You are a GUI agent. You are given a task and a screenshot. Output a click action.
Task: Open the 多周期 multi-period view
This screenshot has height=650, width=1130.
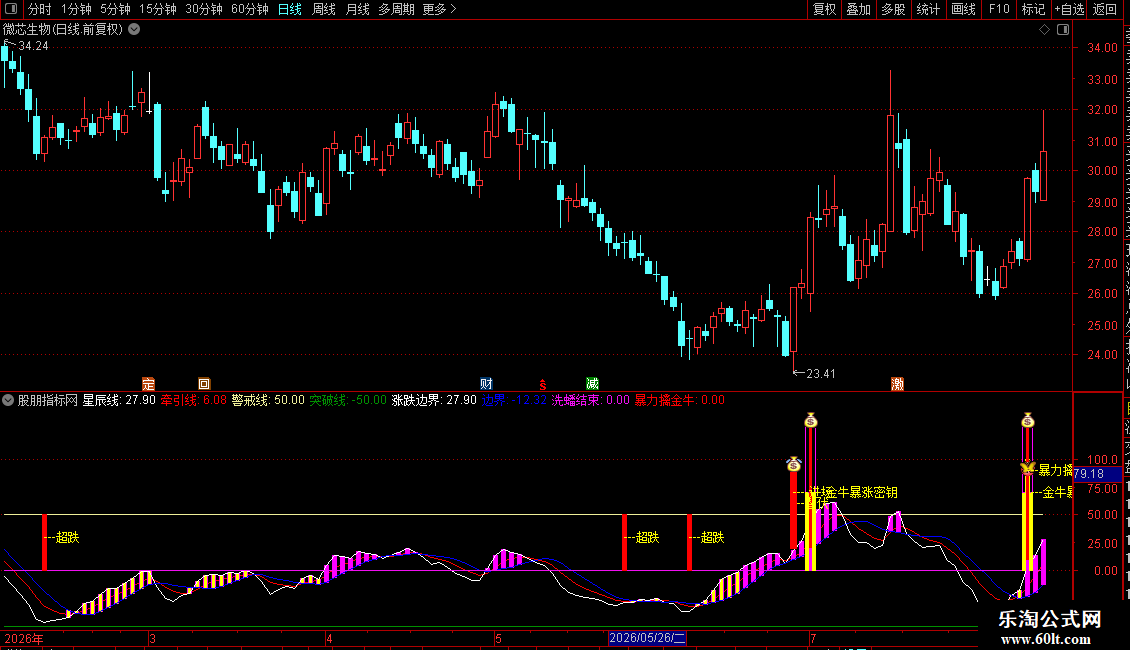pyautogui.click(x=396, y=9)
